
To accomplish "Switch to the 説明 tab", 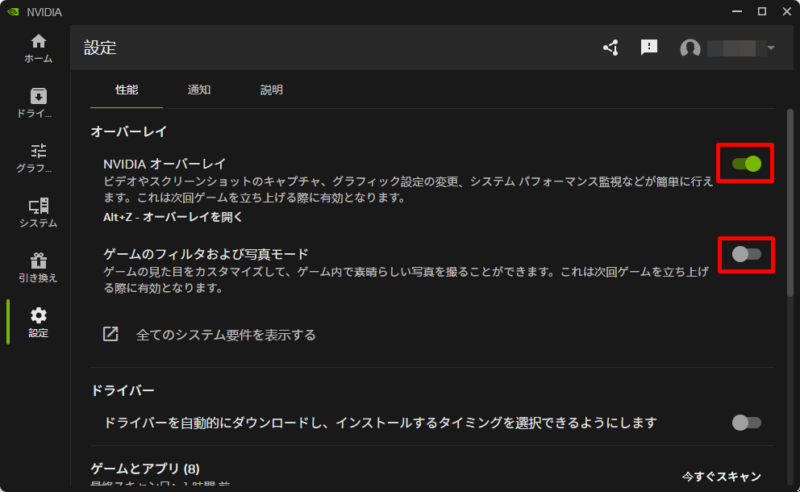I will point(271,90).
